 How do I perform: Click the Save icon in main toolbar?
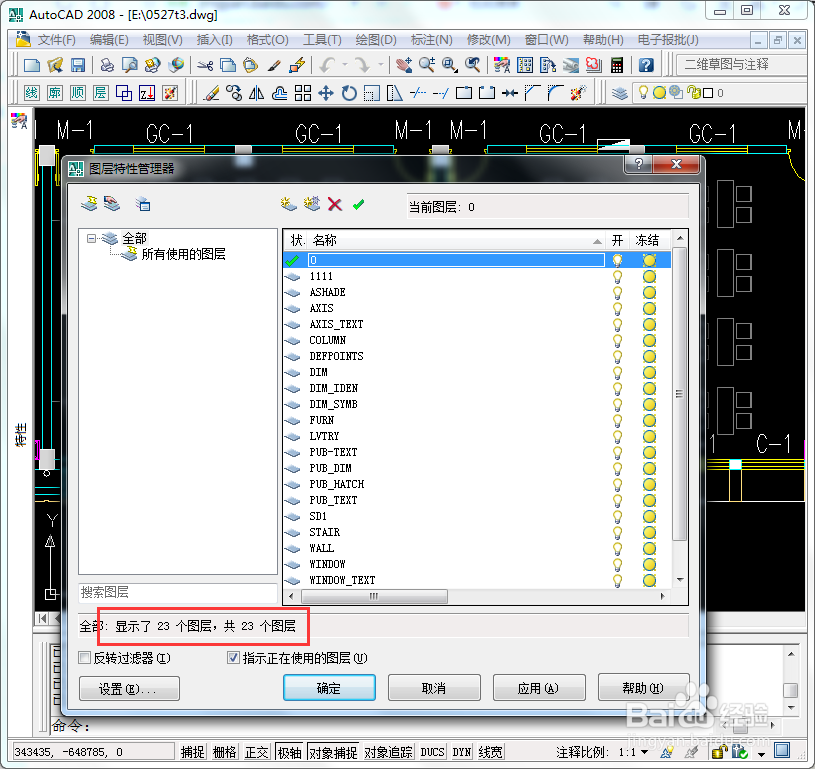[x=78, y=64]
